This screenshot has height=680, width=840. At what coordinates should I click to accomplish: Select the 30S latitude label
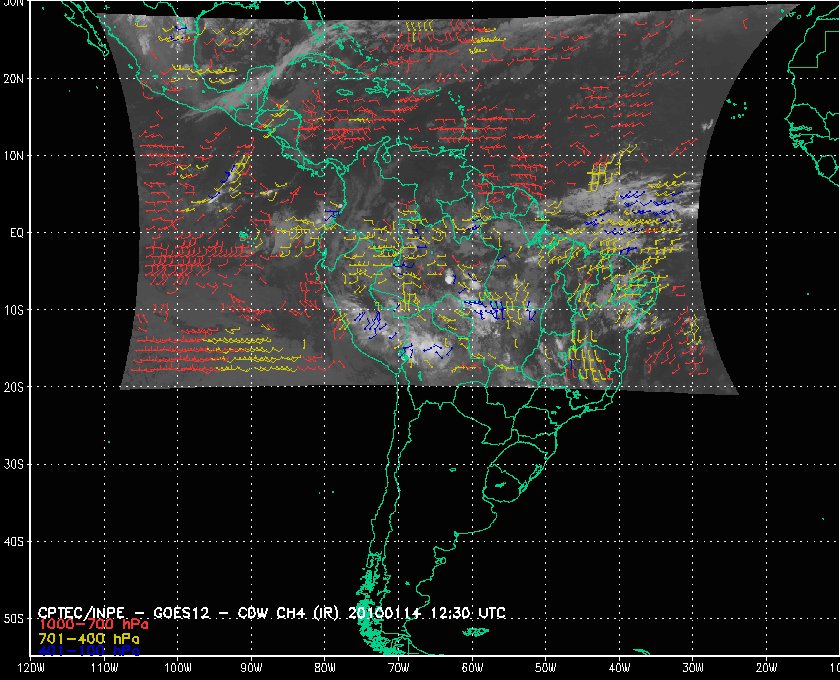(13, 464)
